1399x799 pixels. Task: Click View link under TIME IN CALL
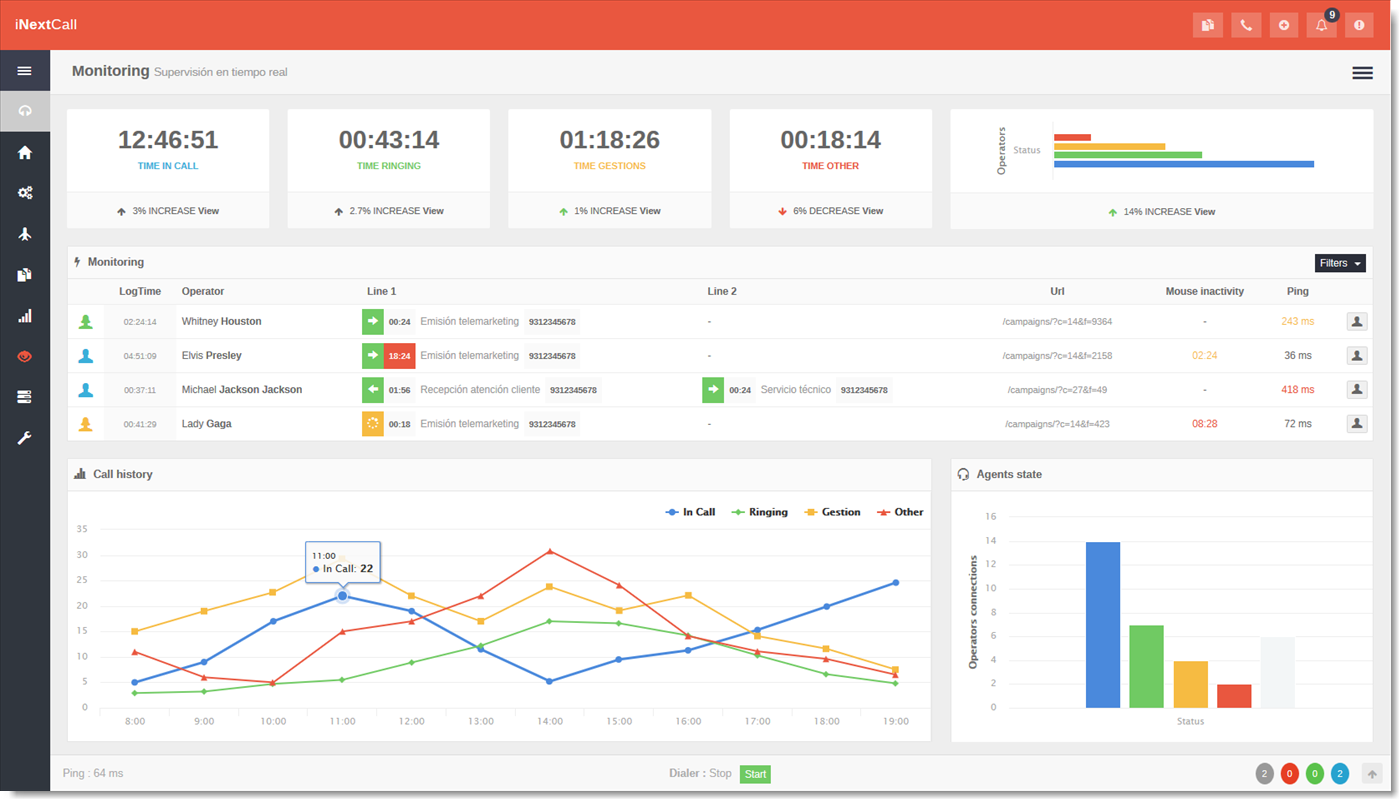(x=208, y=211)
